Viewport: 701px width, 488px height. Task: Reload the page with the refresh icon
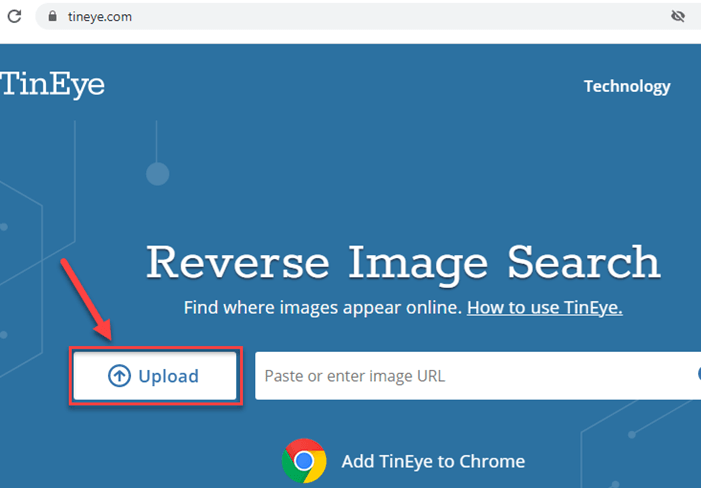(x=14, y=17)
